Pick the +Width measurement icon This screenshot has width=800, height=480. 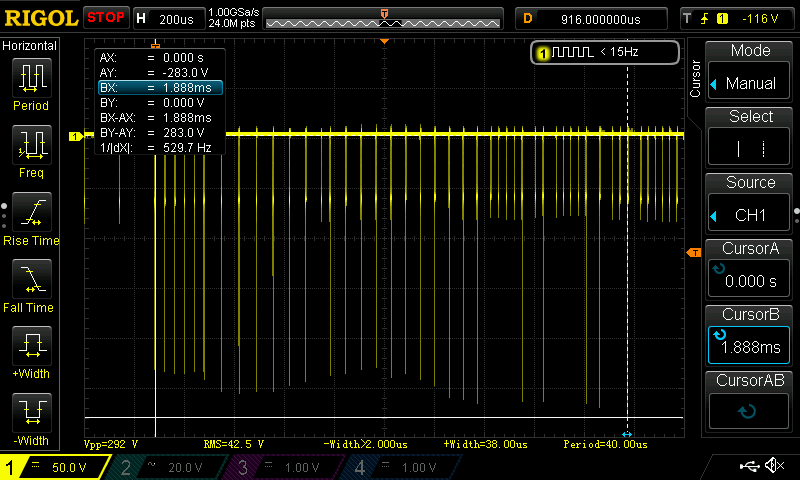pyautogui.click(x=30, y=352)
